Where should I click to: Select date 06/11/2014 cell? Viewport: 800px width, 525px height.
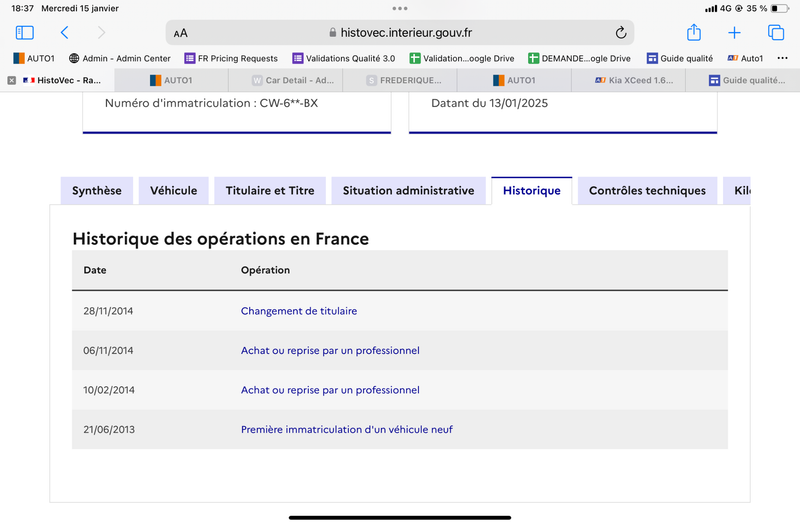108,351
